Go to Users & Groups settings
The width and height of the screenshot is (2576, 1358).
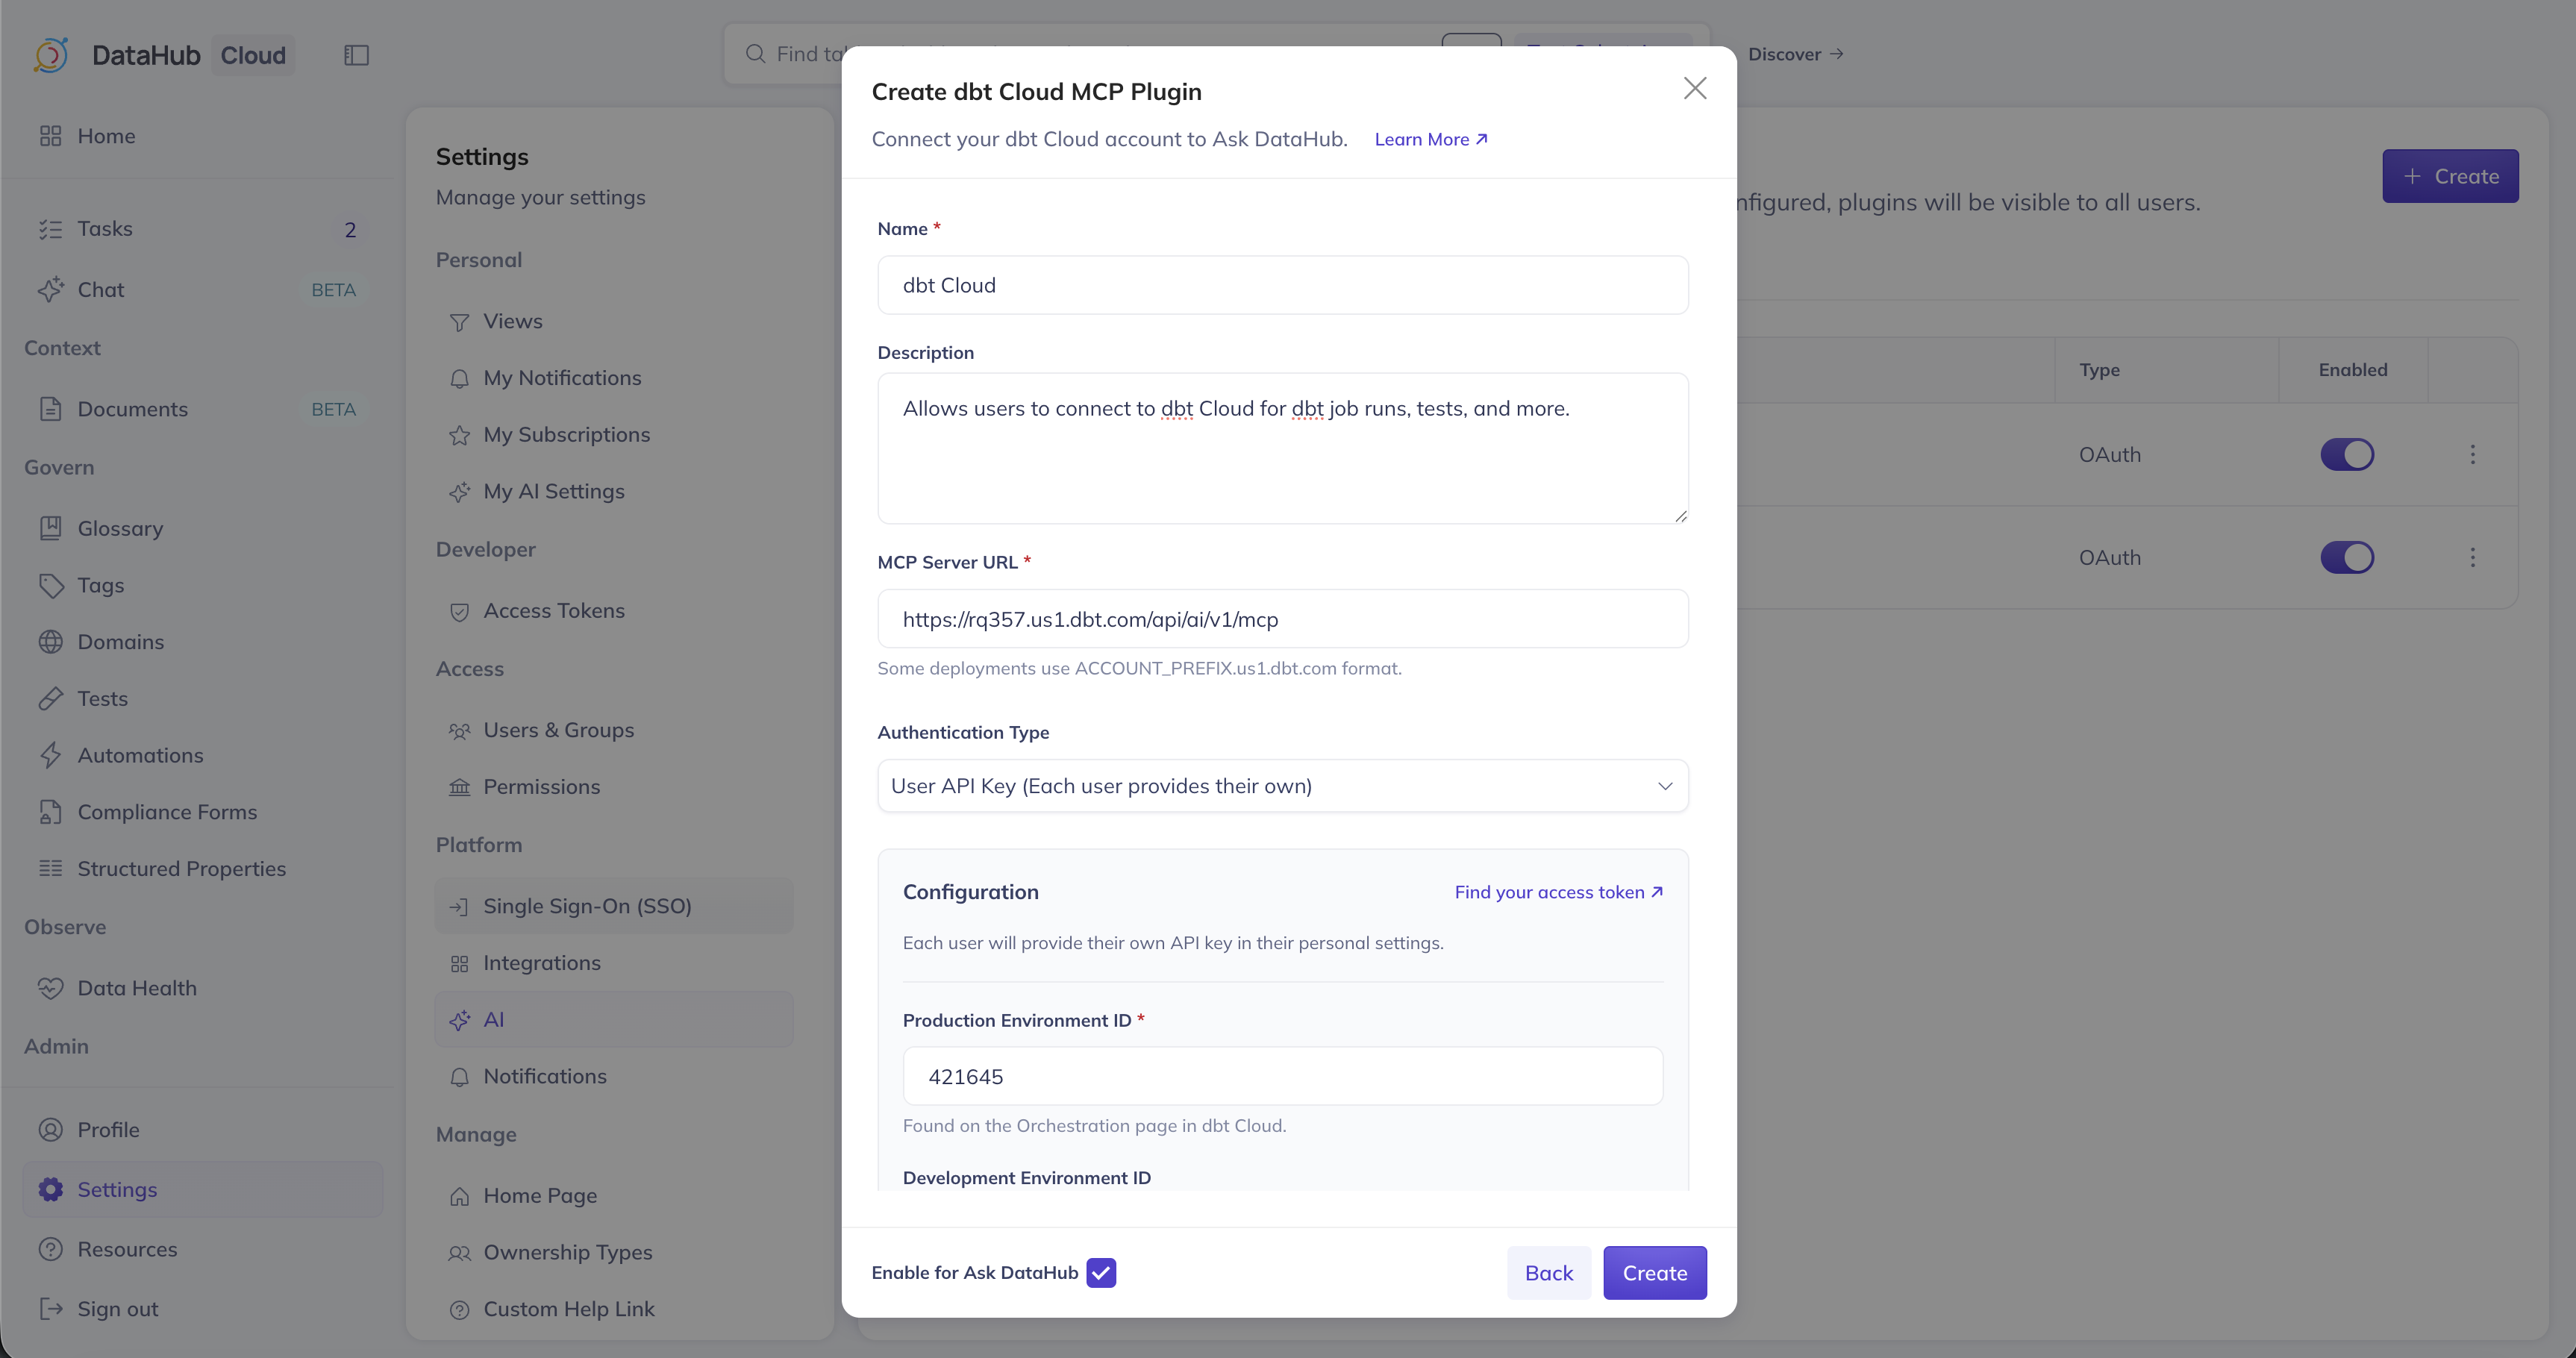[558, 730]
